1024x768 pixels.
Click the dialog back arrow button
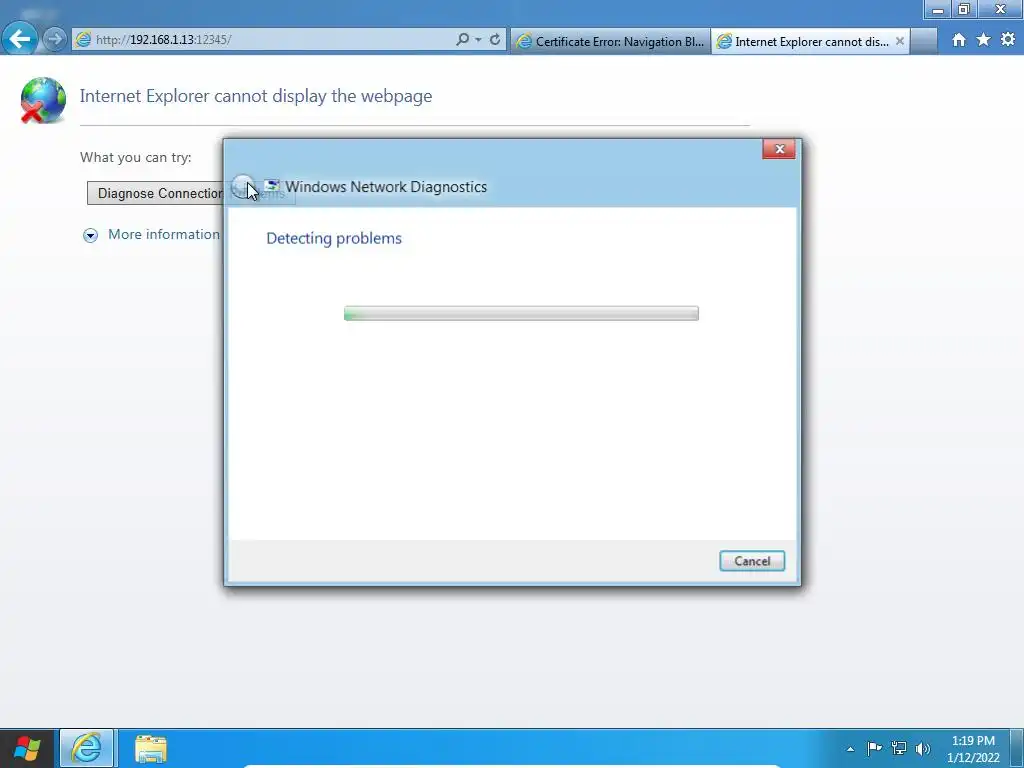click(243, 187)
